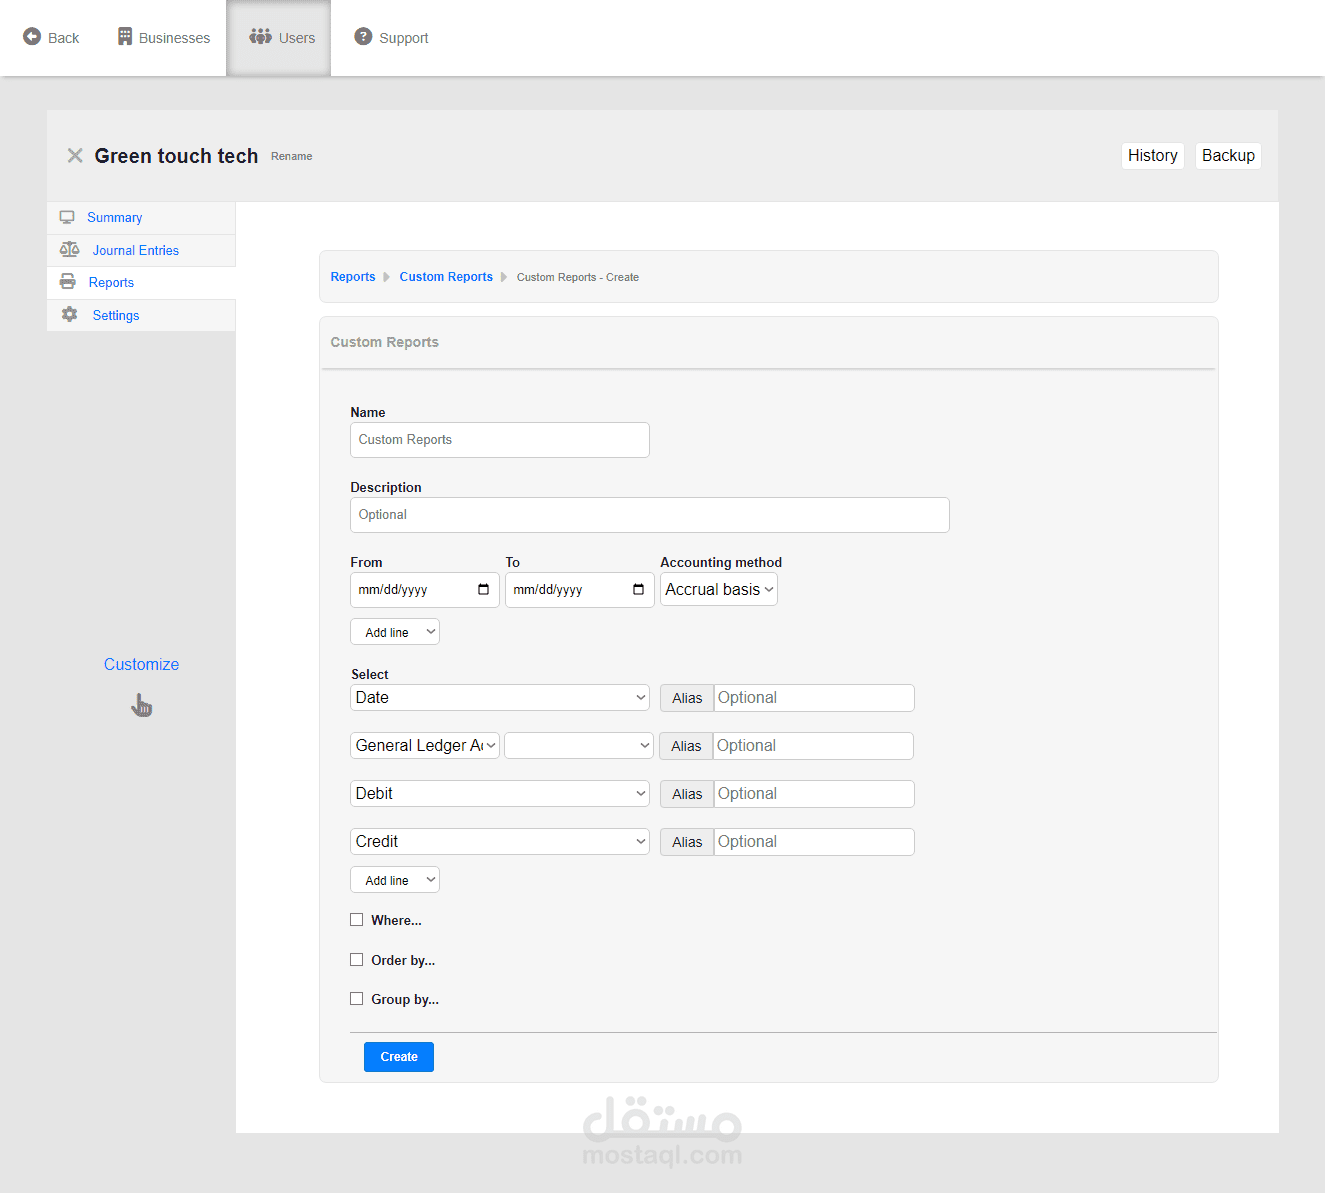Click the Custom Reports breadcrumb link

pos(446,277)
